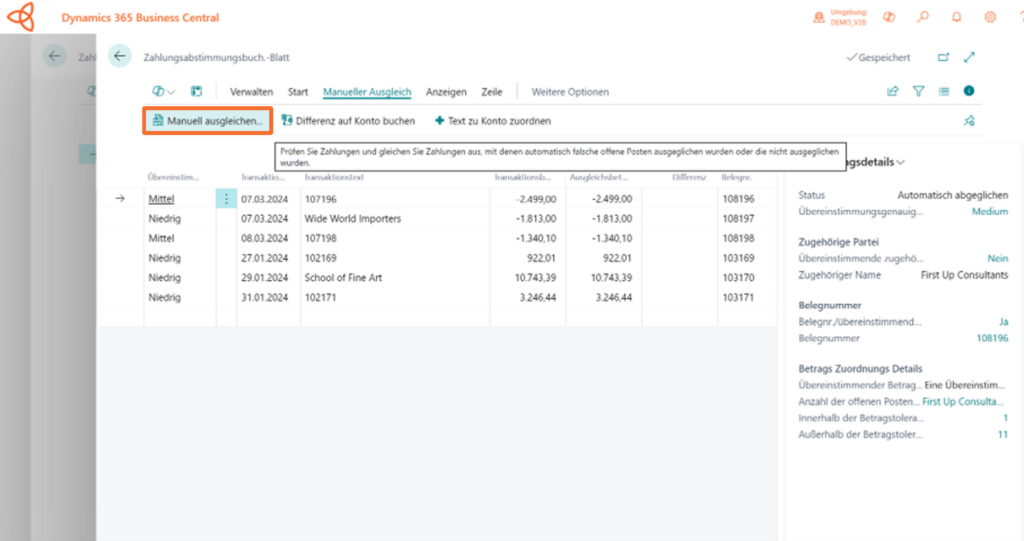The height and width of the screenshot is (541, 1024).
Task: Open the Mittel link in first row
Action: click(x=161, y=199)
